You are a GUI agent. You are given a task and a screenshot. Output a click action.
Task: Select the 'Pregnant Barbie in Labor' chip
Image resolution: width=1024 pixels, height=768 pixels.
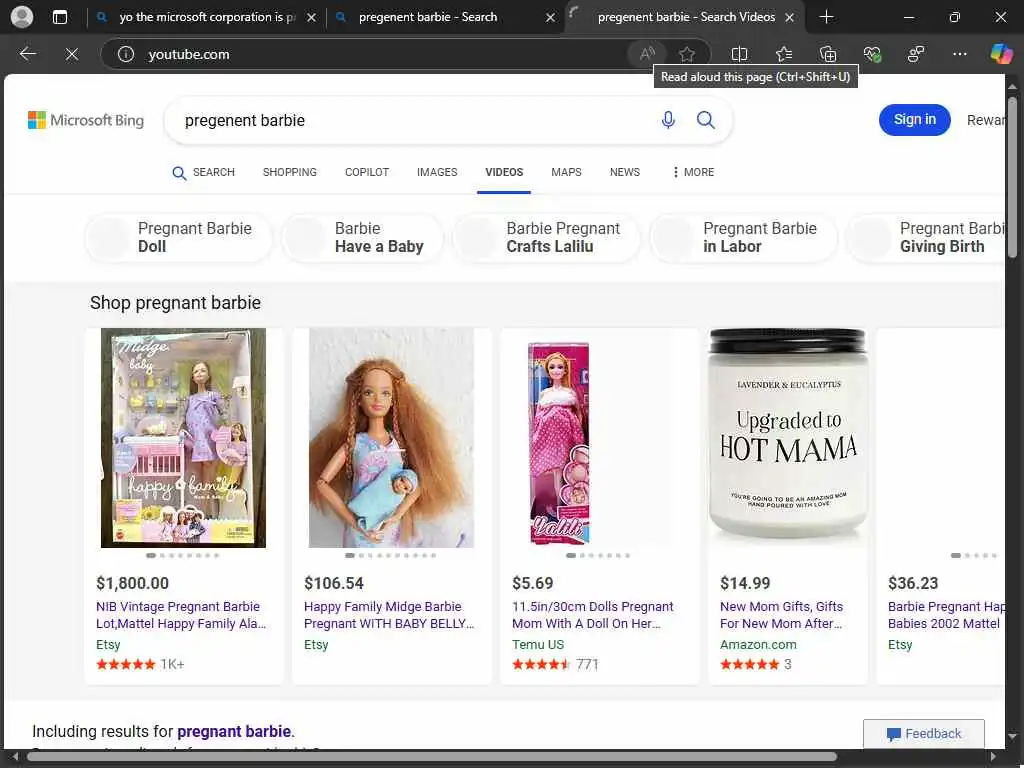(744, 238)
